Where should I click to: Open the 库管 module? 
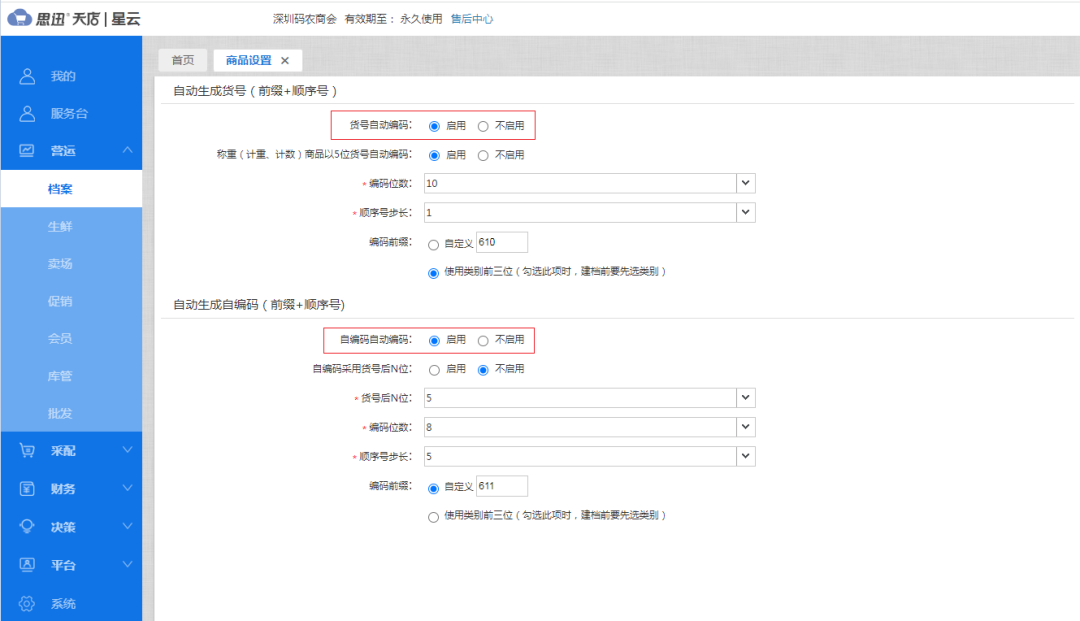63,375
